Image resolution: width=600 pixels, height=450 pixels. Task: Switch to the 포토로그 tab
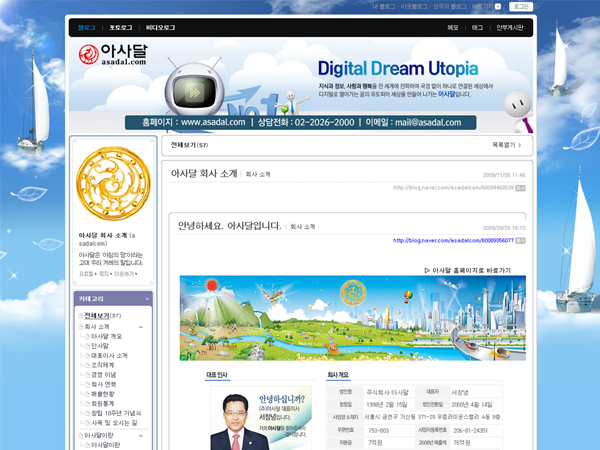tap(121, 28)
